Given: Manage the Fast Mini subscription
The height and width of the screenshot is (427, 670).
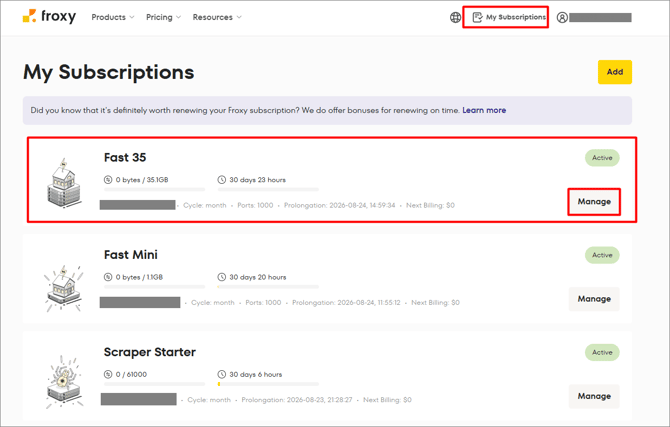Looking at the screenshot, I should [x=594, y=299].
